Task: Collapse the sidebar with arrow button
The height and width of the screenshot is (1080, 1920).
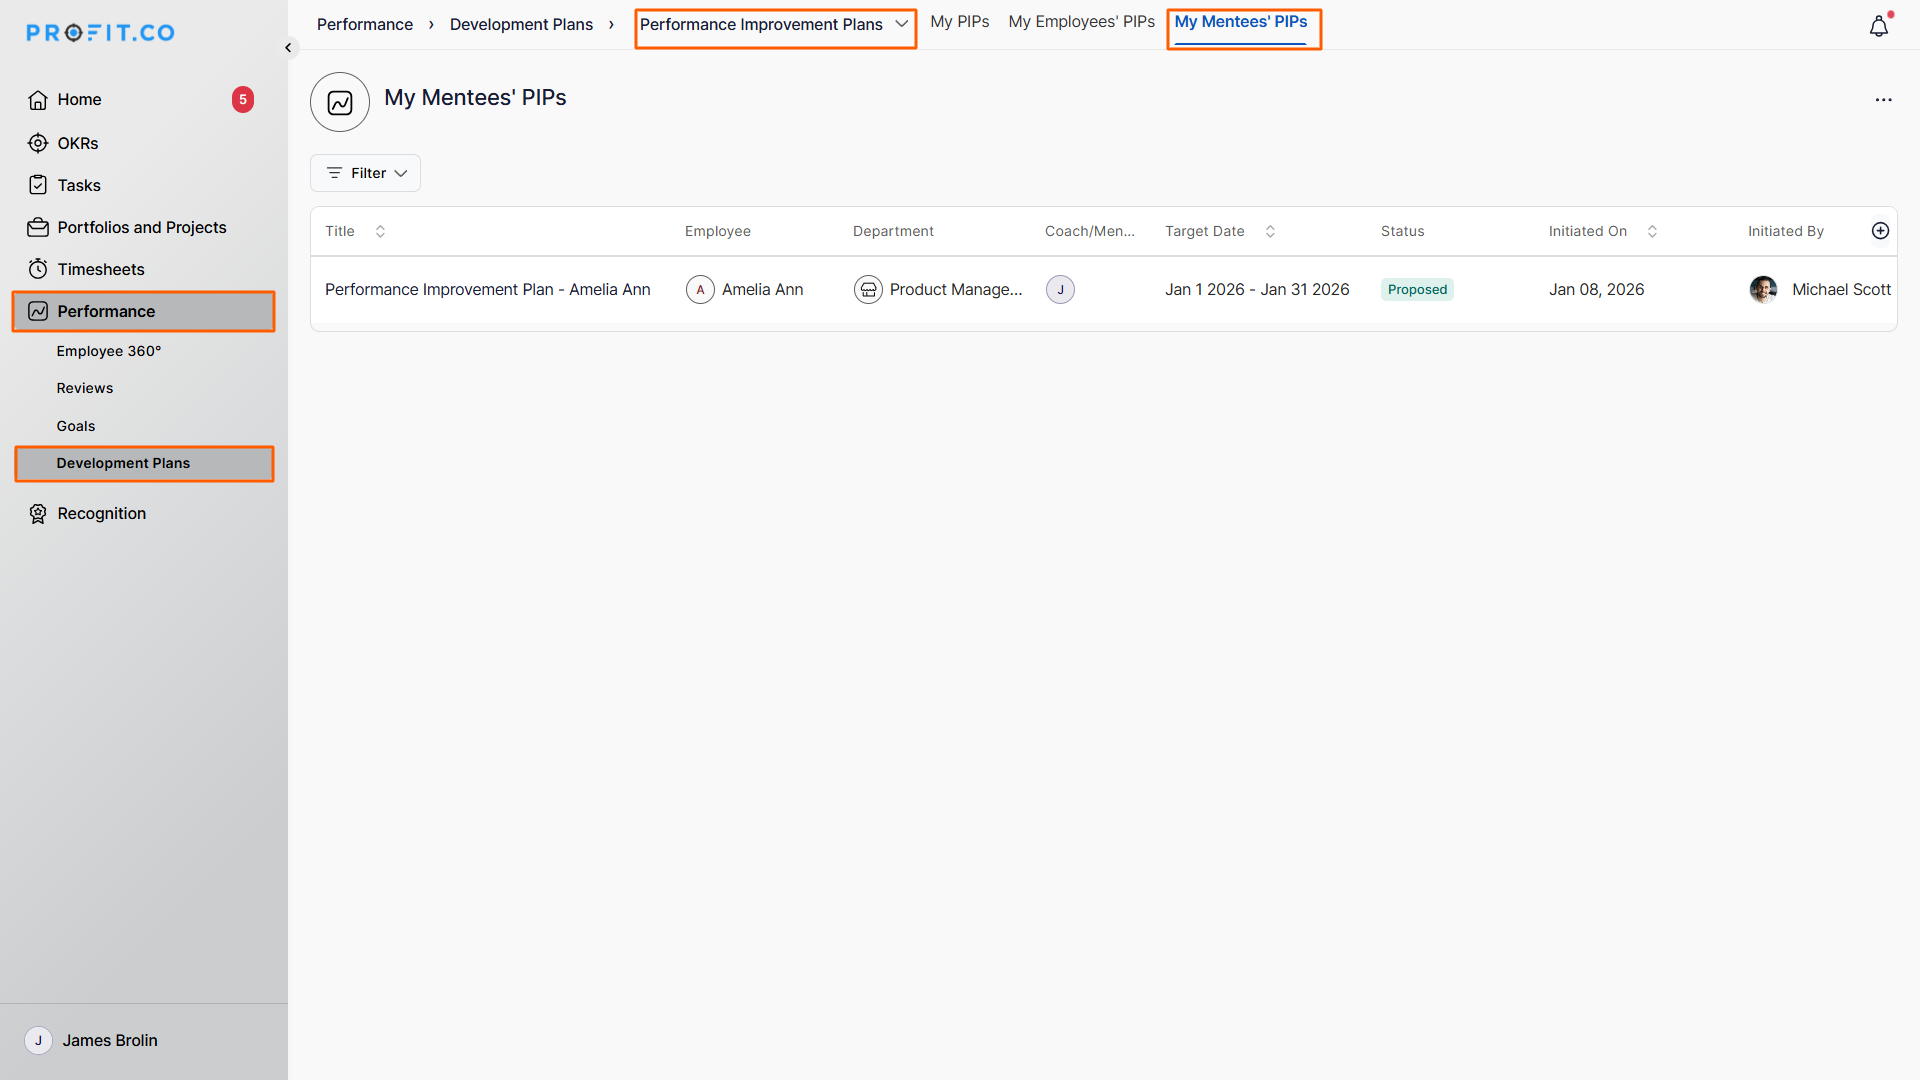Action: (288, 48)
